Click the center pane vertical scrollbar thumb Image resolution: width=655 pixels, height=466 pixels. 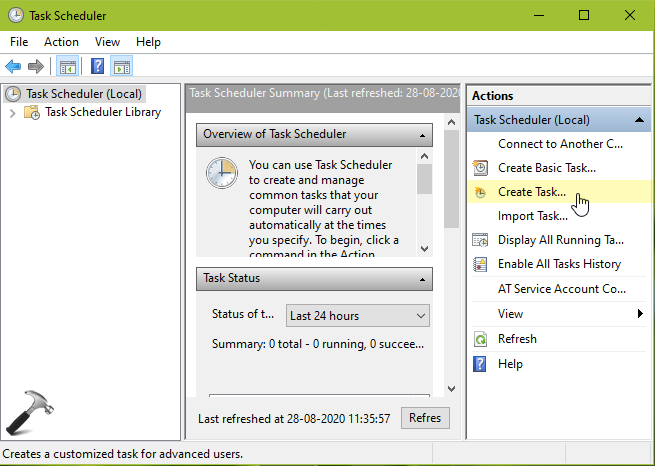451,179
